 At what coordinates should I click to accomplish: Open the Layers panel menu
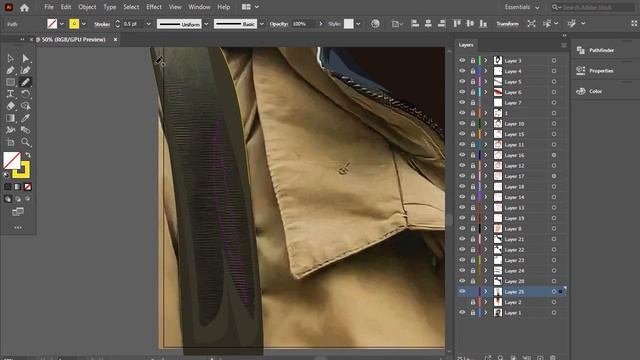click(x=564, y=45)
